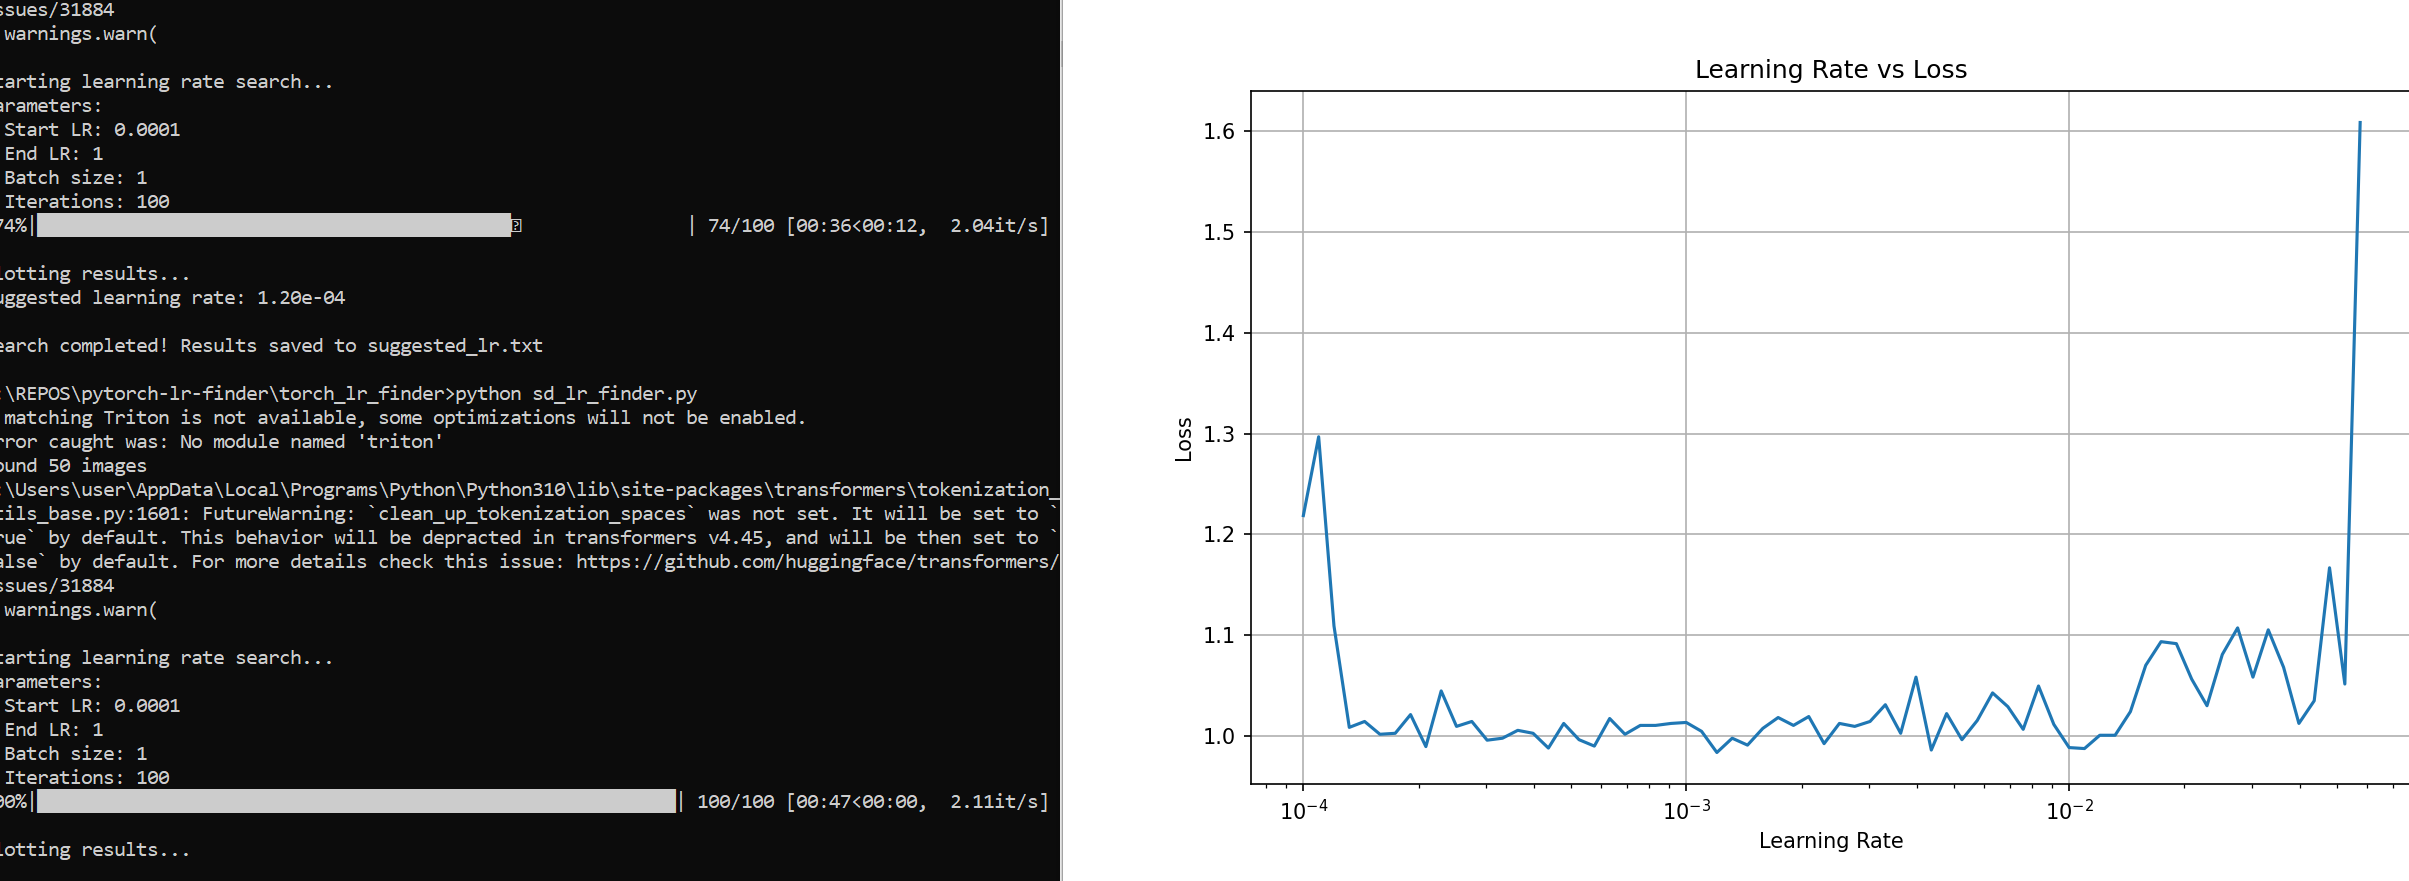Viewport: 2409px width, 881px height.
Task: Click the 1.6 tick label on the Loss axis
Action: (x=1219, y=131)
